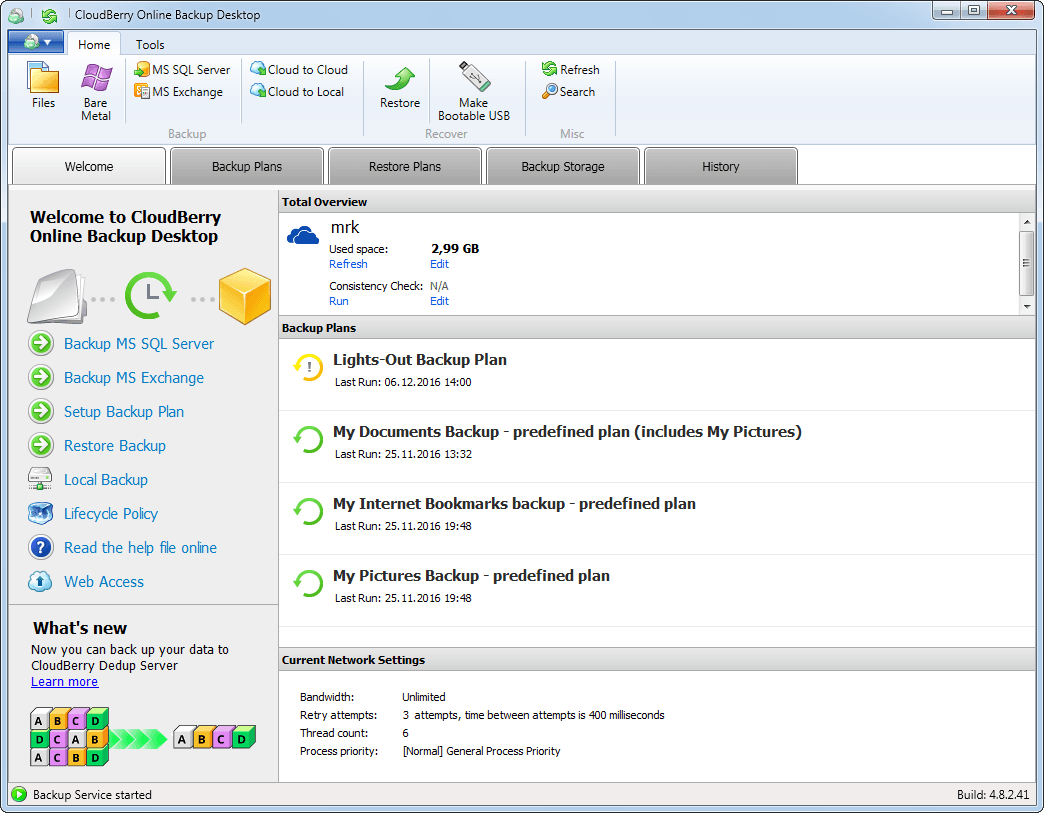Edit the Consistency Check settings

(x=439, y=301)
